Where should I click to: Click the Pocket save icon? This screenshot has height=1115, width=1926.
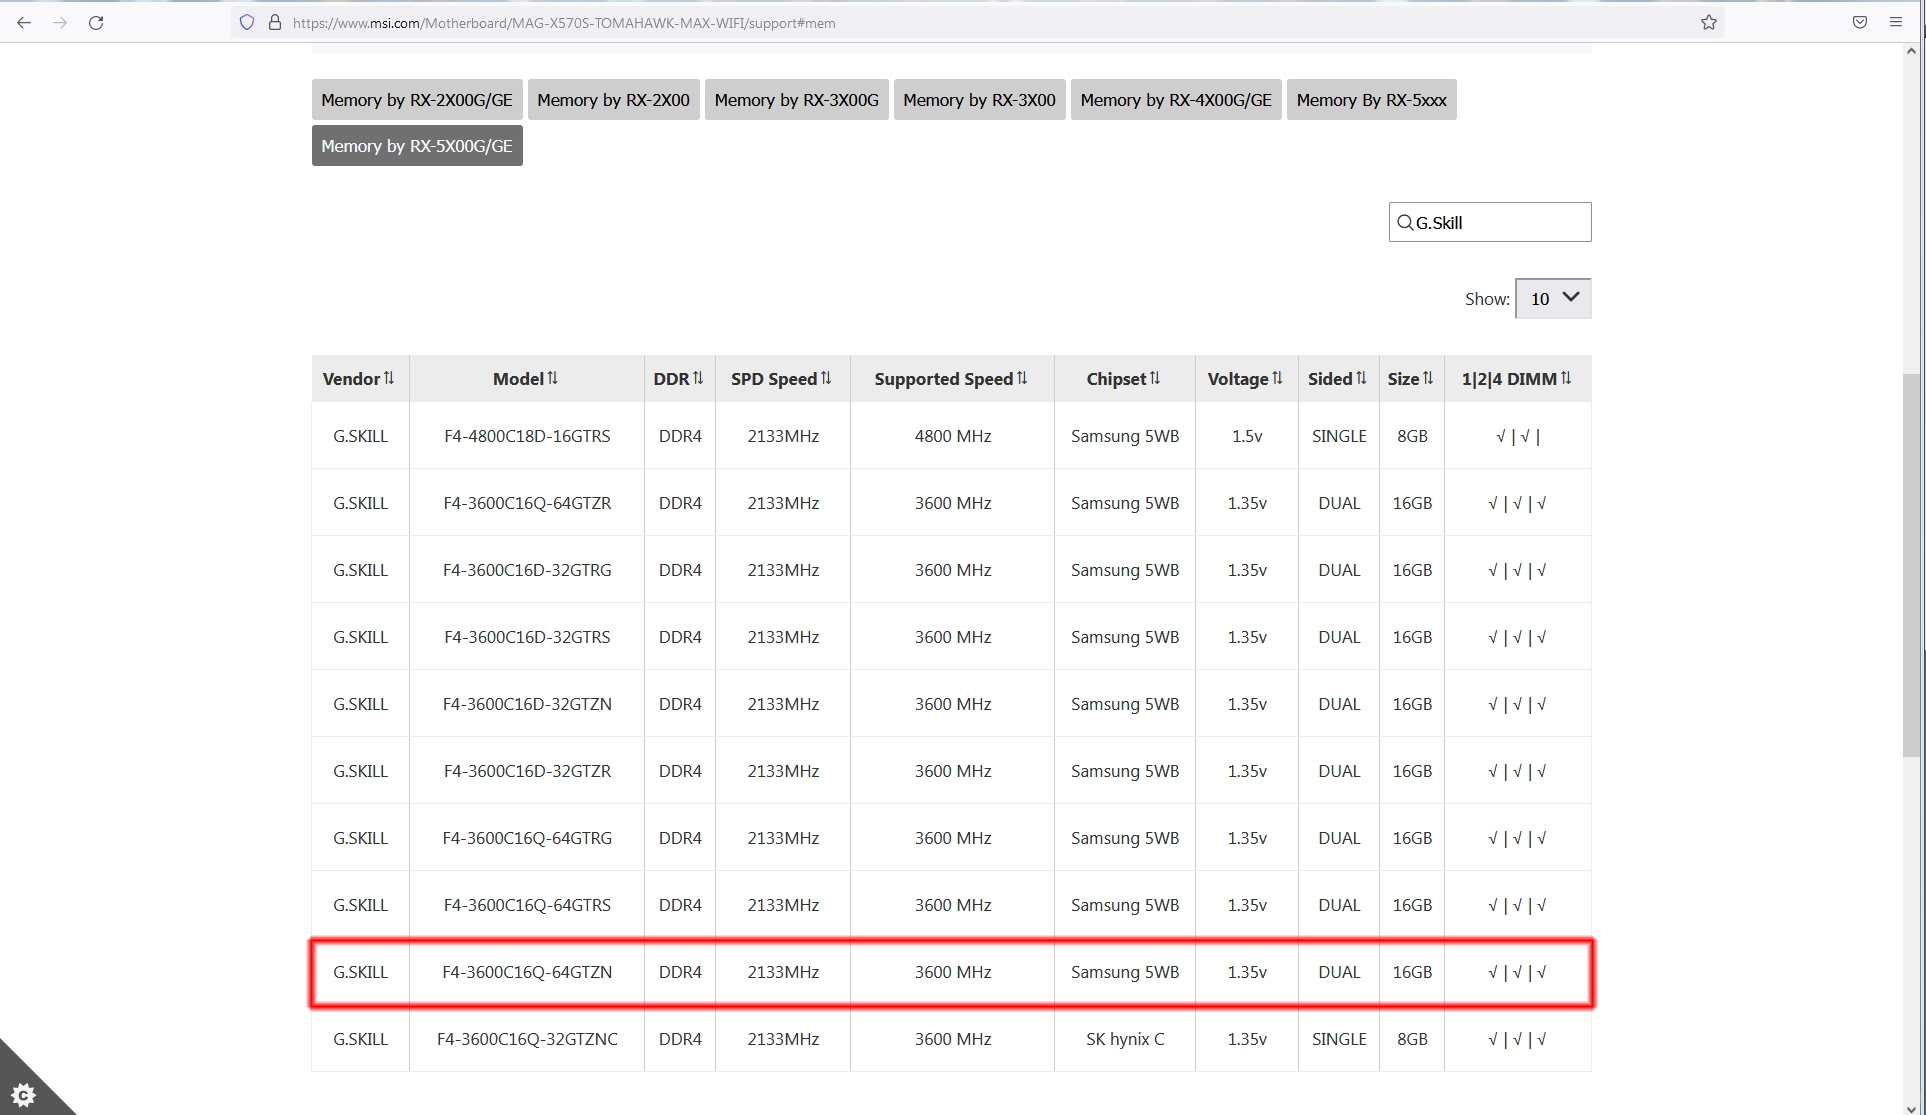pos(1860,22)
